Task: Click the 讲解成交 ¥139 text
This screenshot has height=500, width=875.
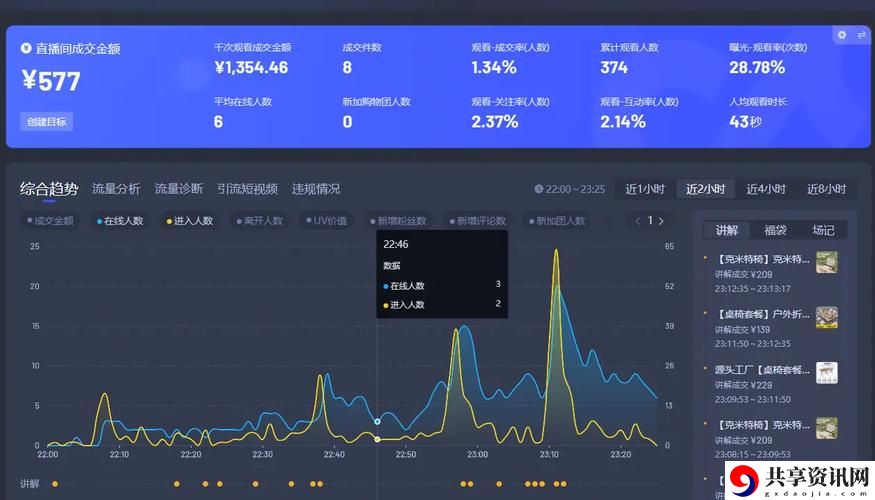Action: [x=742, y=330]
